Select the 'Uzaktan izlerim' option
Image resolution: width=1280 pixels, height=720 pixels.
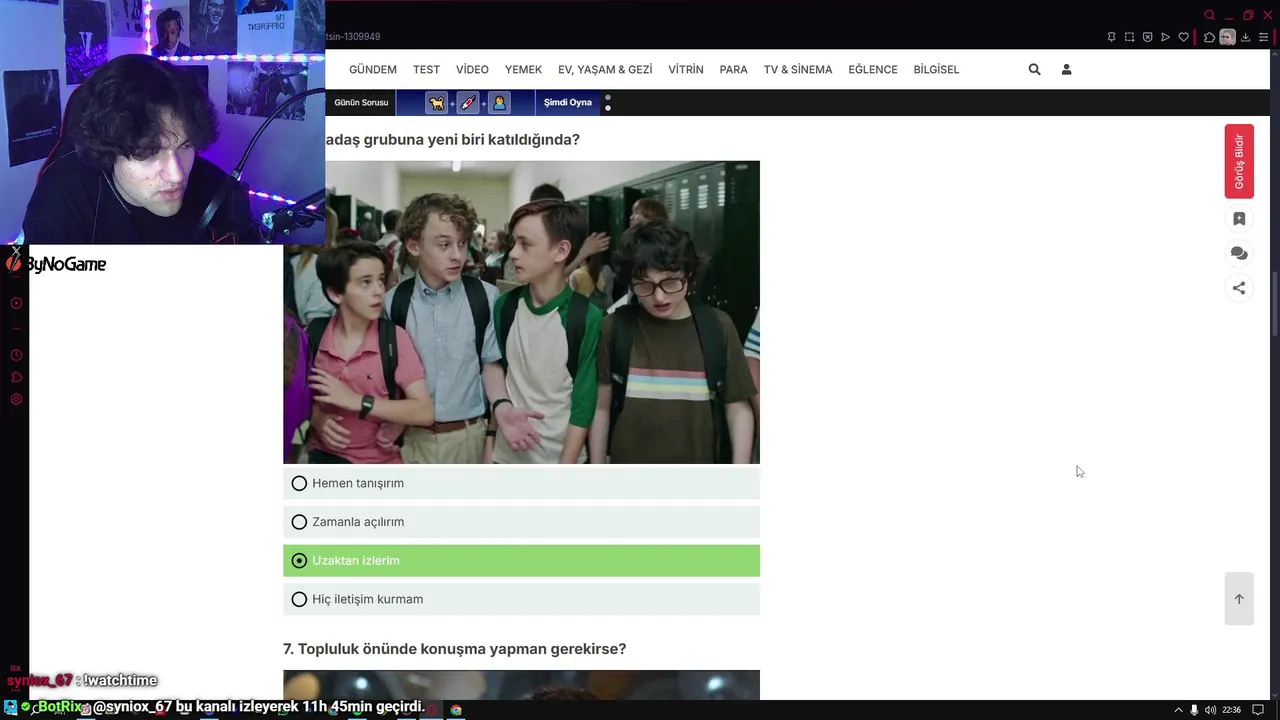[x=521, y=561]
